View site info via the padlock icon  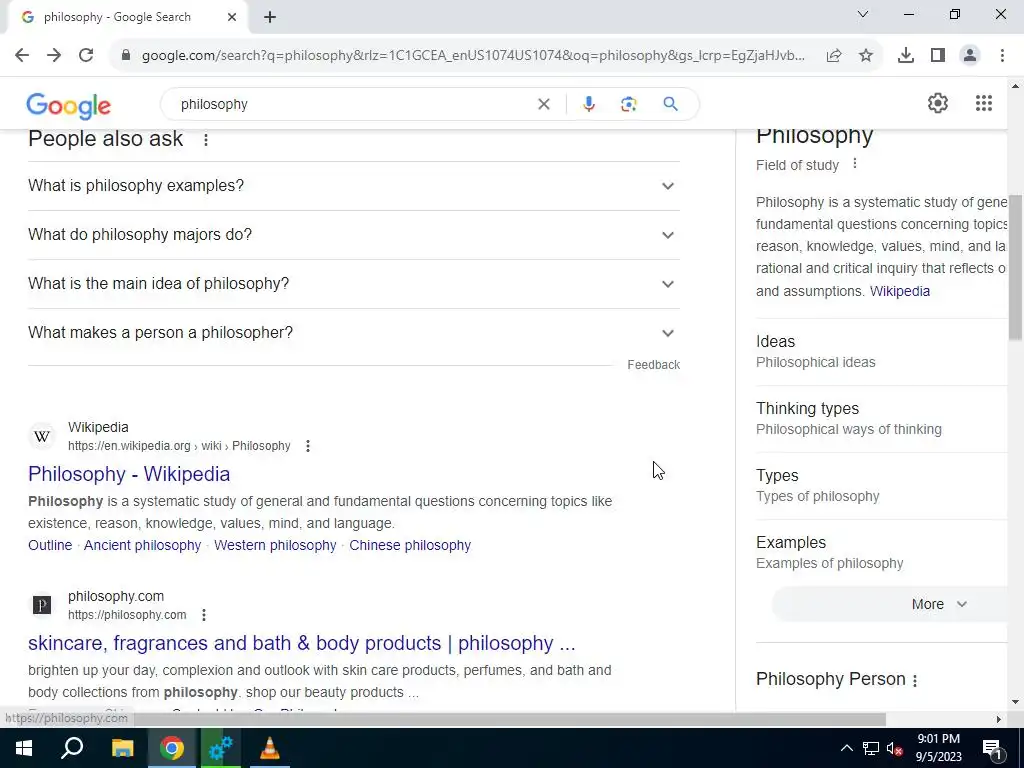pos(126,56)
